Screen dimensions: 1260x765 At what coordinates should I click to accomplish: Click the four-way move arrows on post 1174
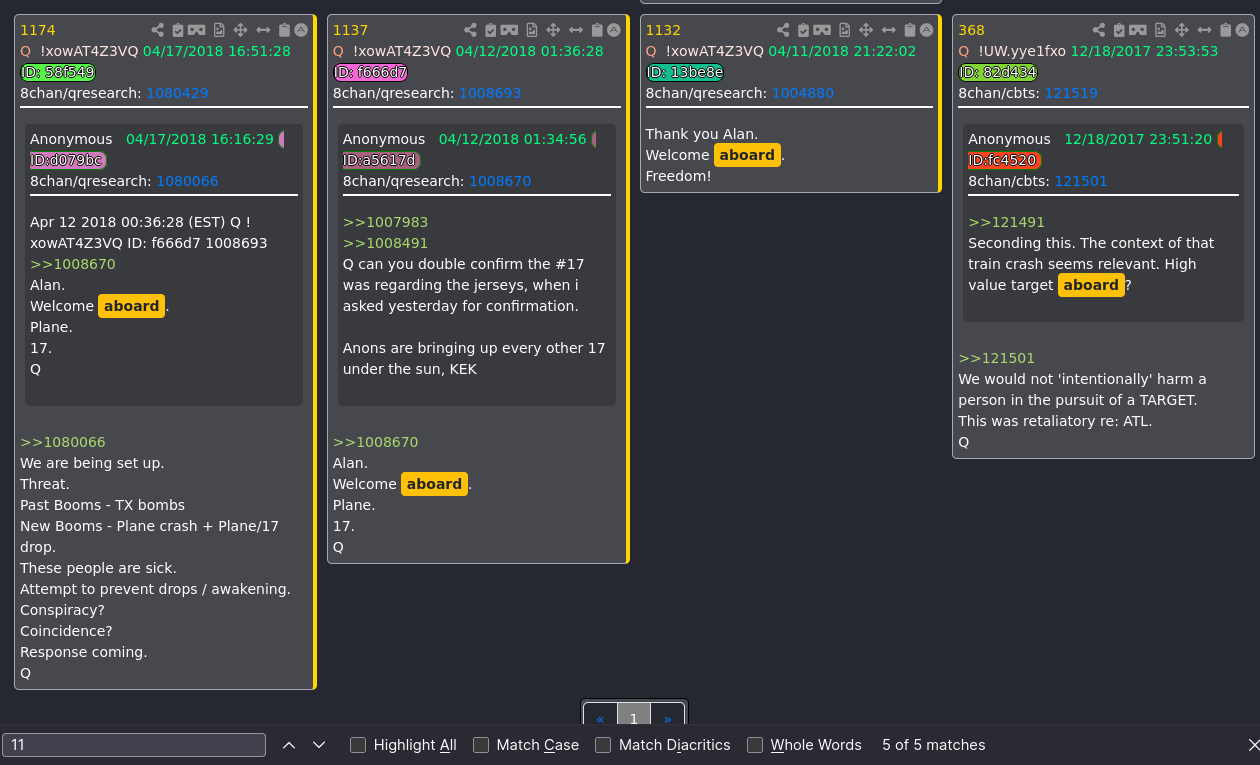click(240, 30)
